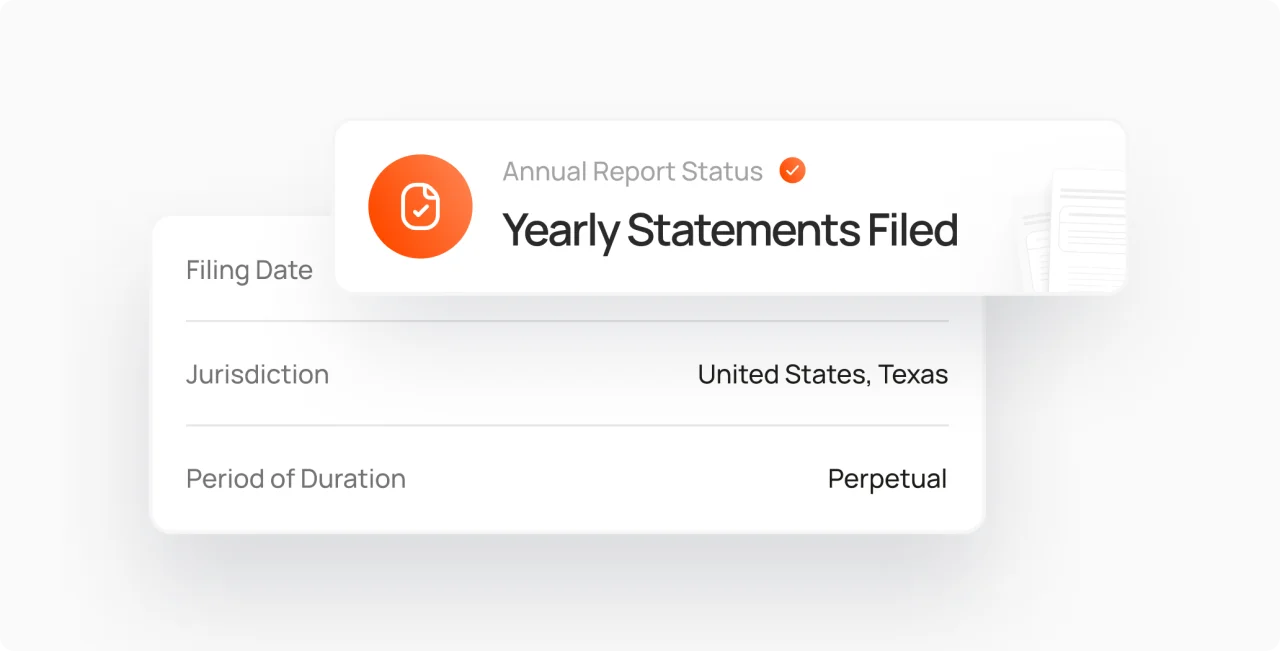Screen dimensions: 1280x651
Task: Open United States, Texas jurisdiction link
Action: (x=822, y=374)
